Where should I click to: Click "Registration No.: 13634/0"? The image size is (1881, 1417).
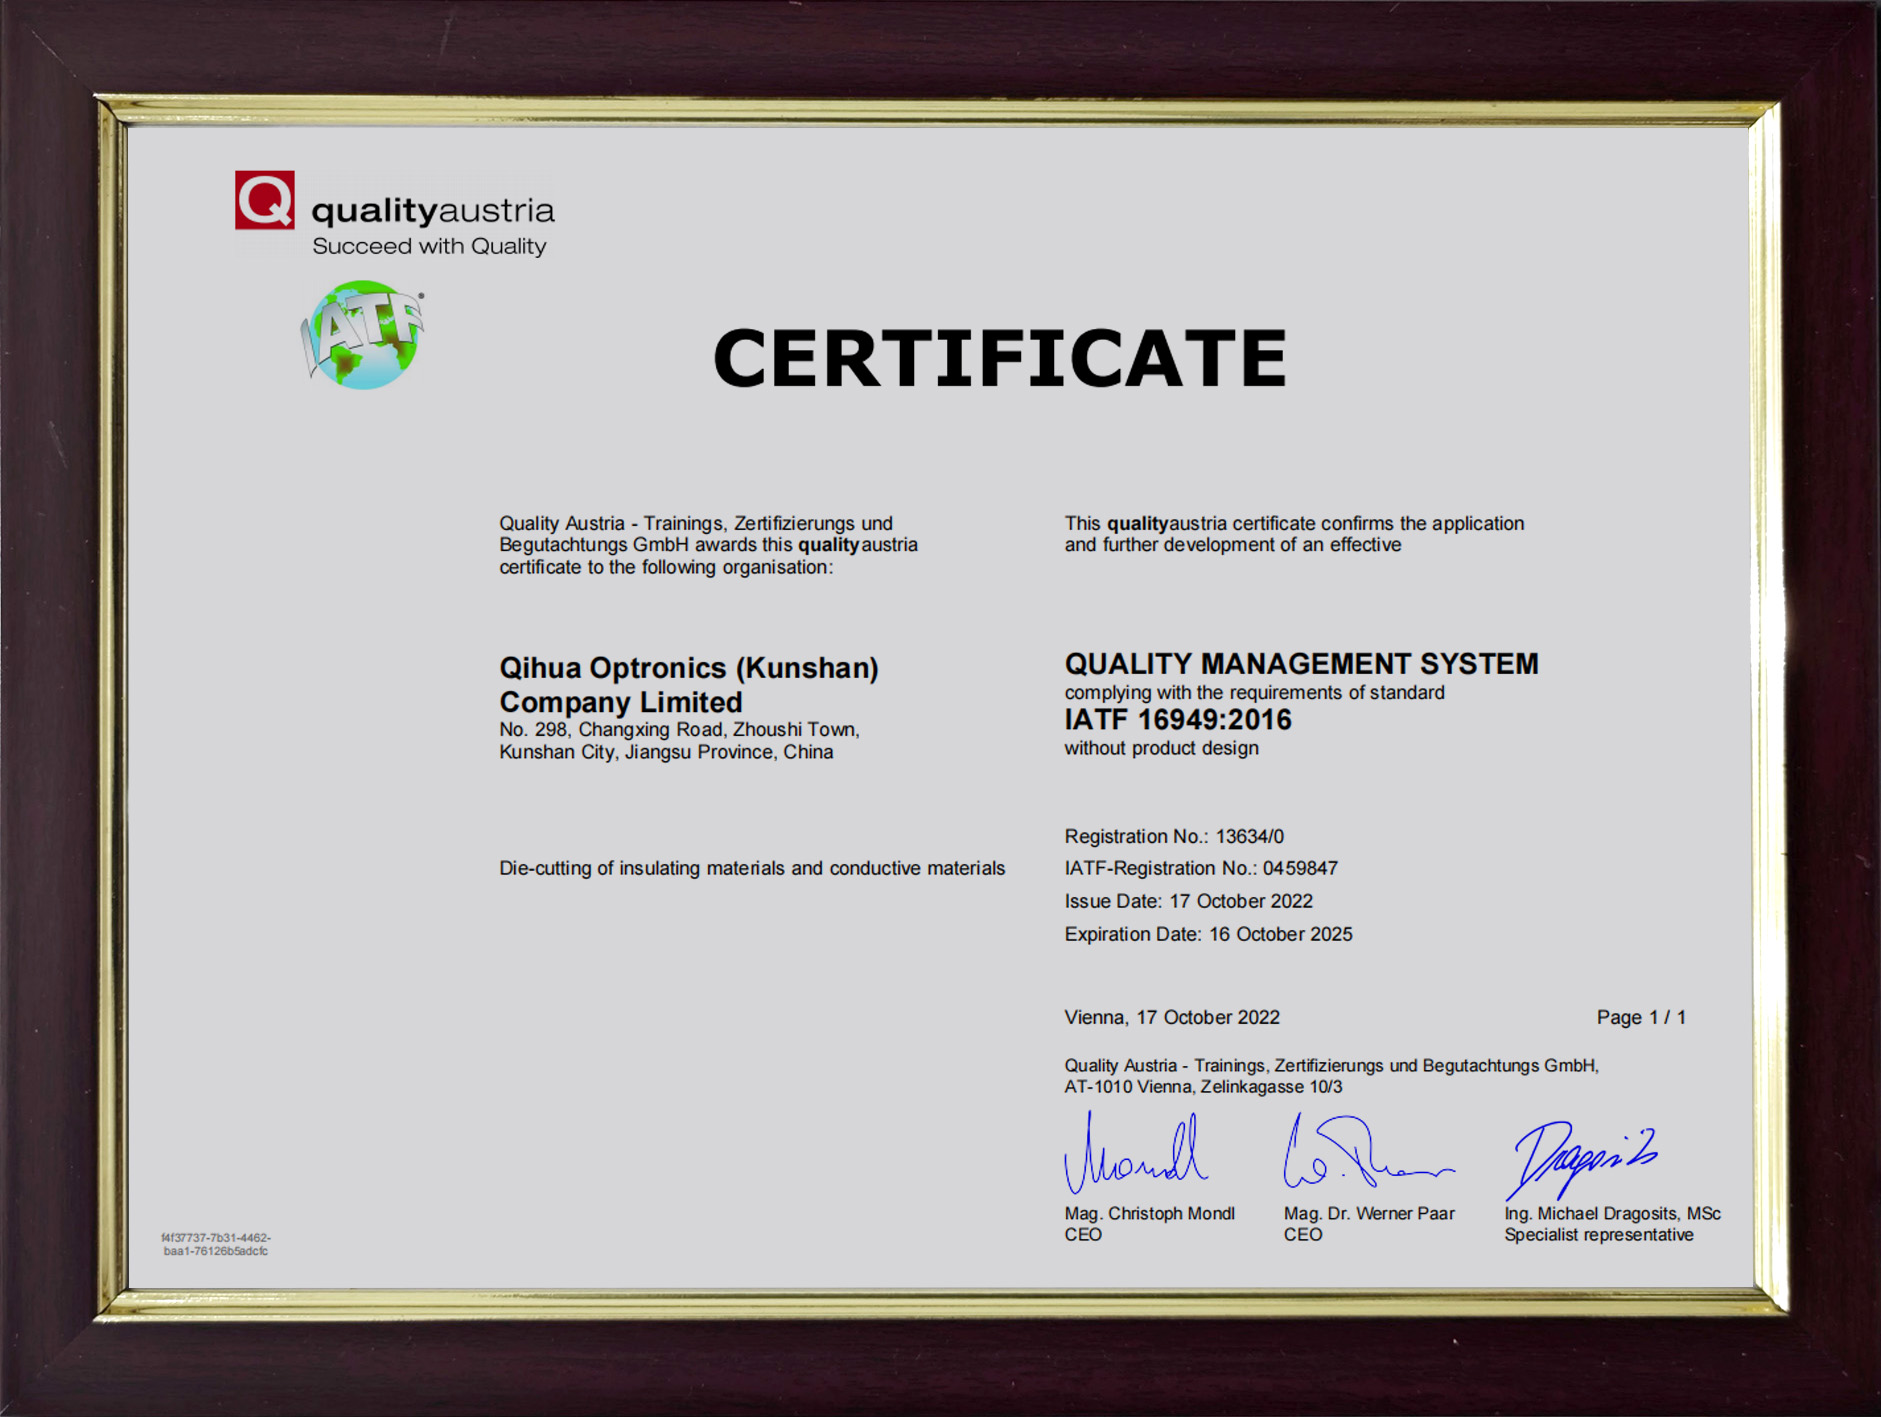1174,836
